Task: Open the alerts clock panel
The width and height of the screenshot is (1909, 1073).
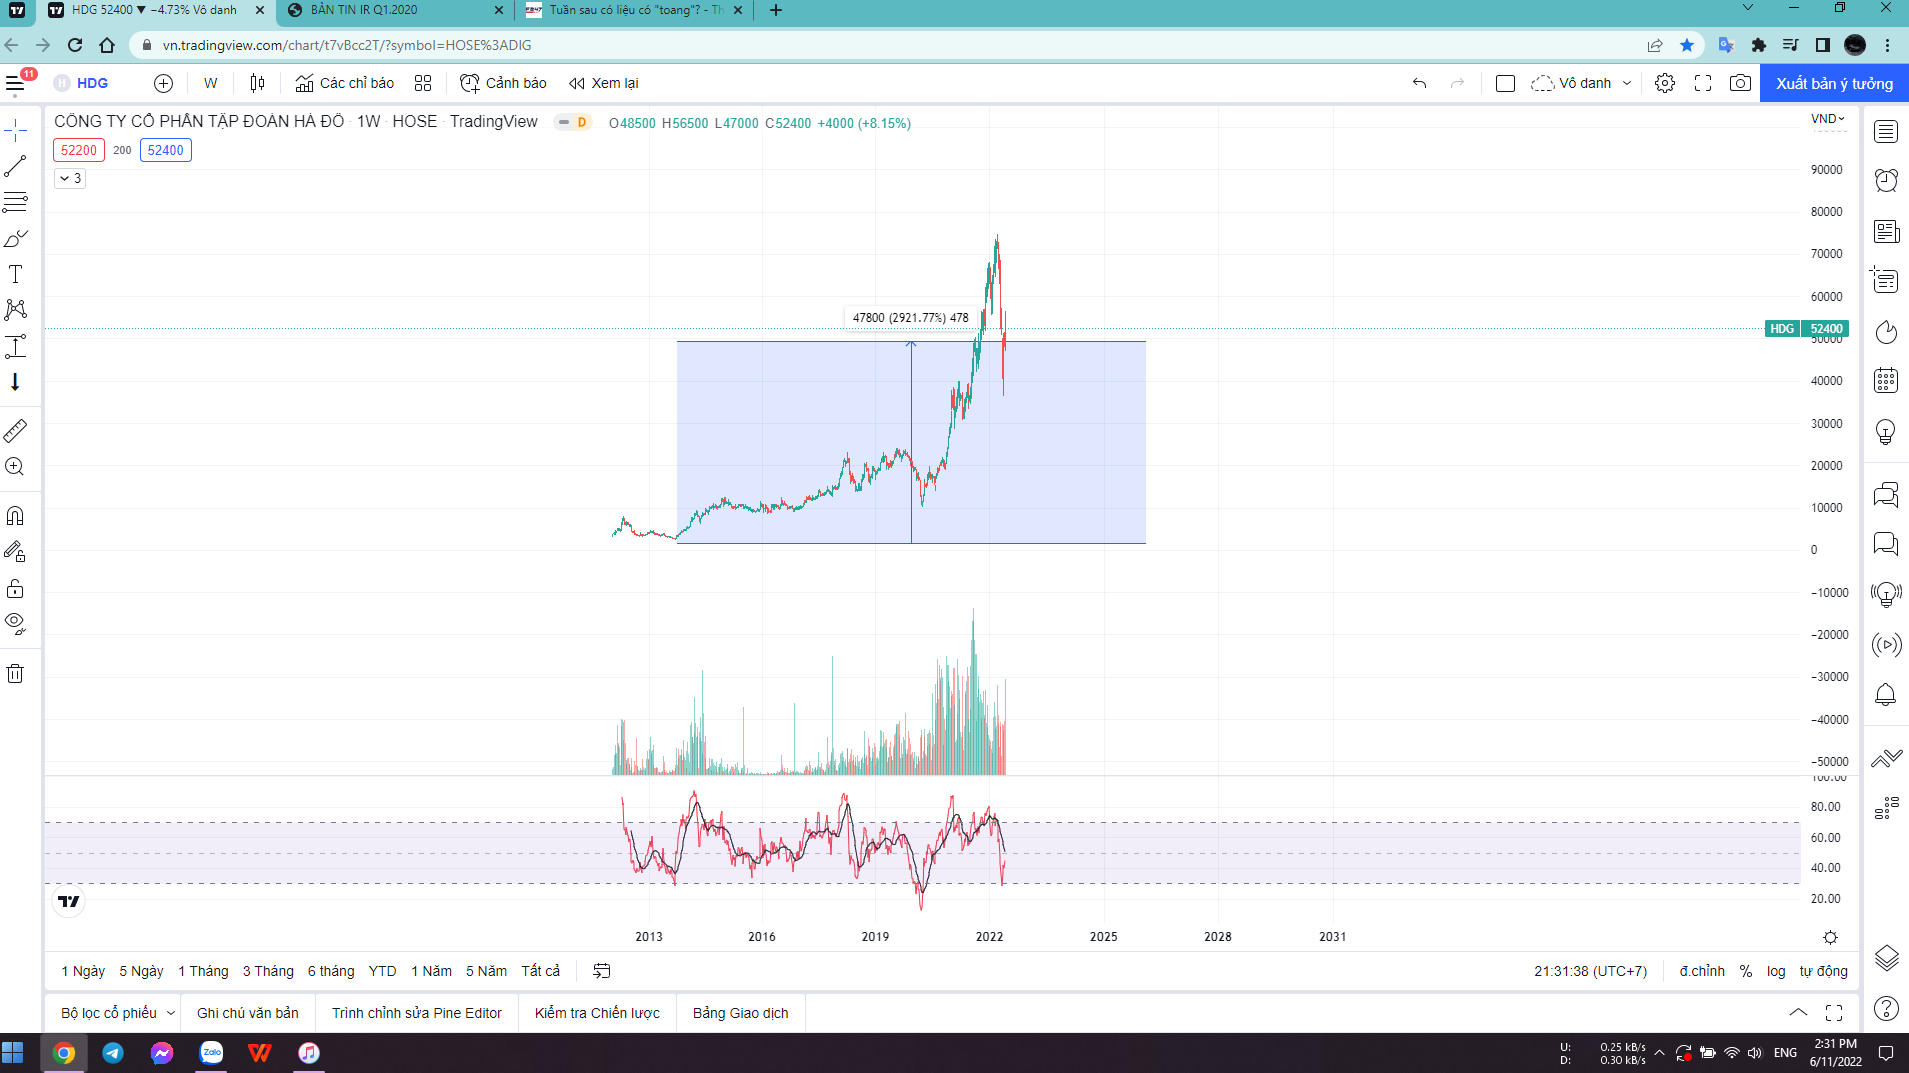Action: coord(1886,180)
